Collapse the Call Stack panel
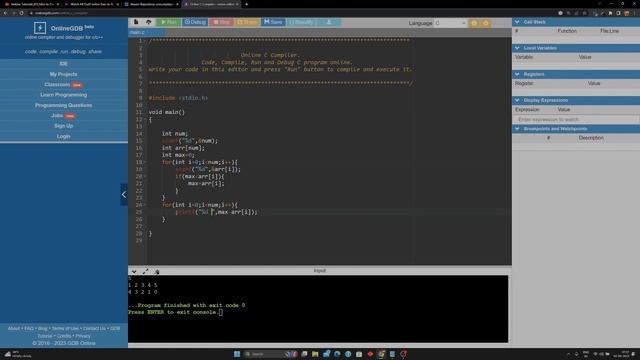 click(x=517, y=22)
